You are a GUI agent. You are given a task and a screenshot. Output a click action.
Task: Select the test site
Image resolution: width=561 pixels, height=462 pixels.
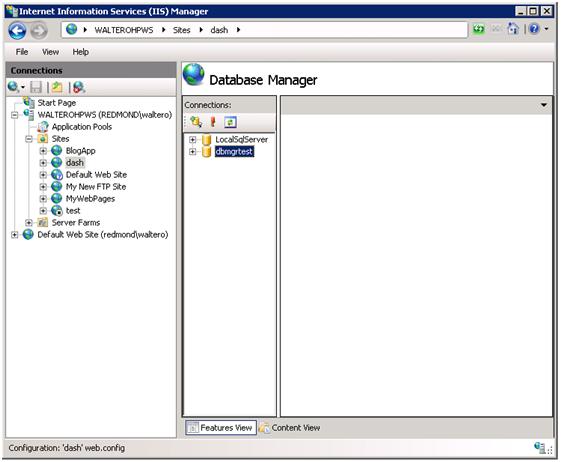tap(73, 211)
